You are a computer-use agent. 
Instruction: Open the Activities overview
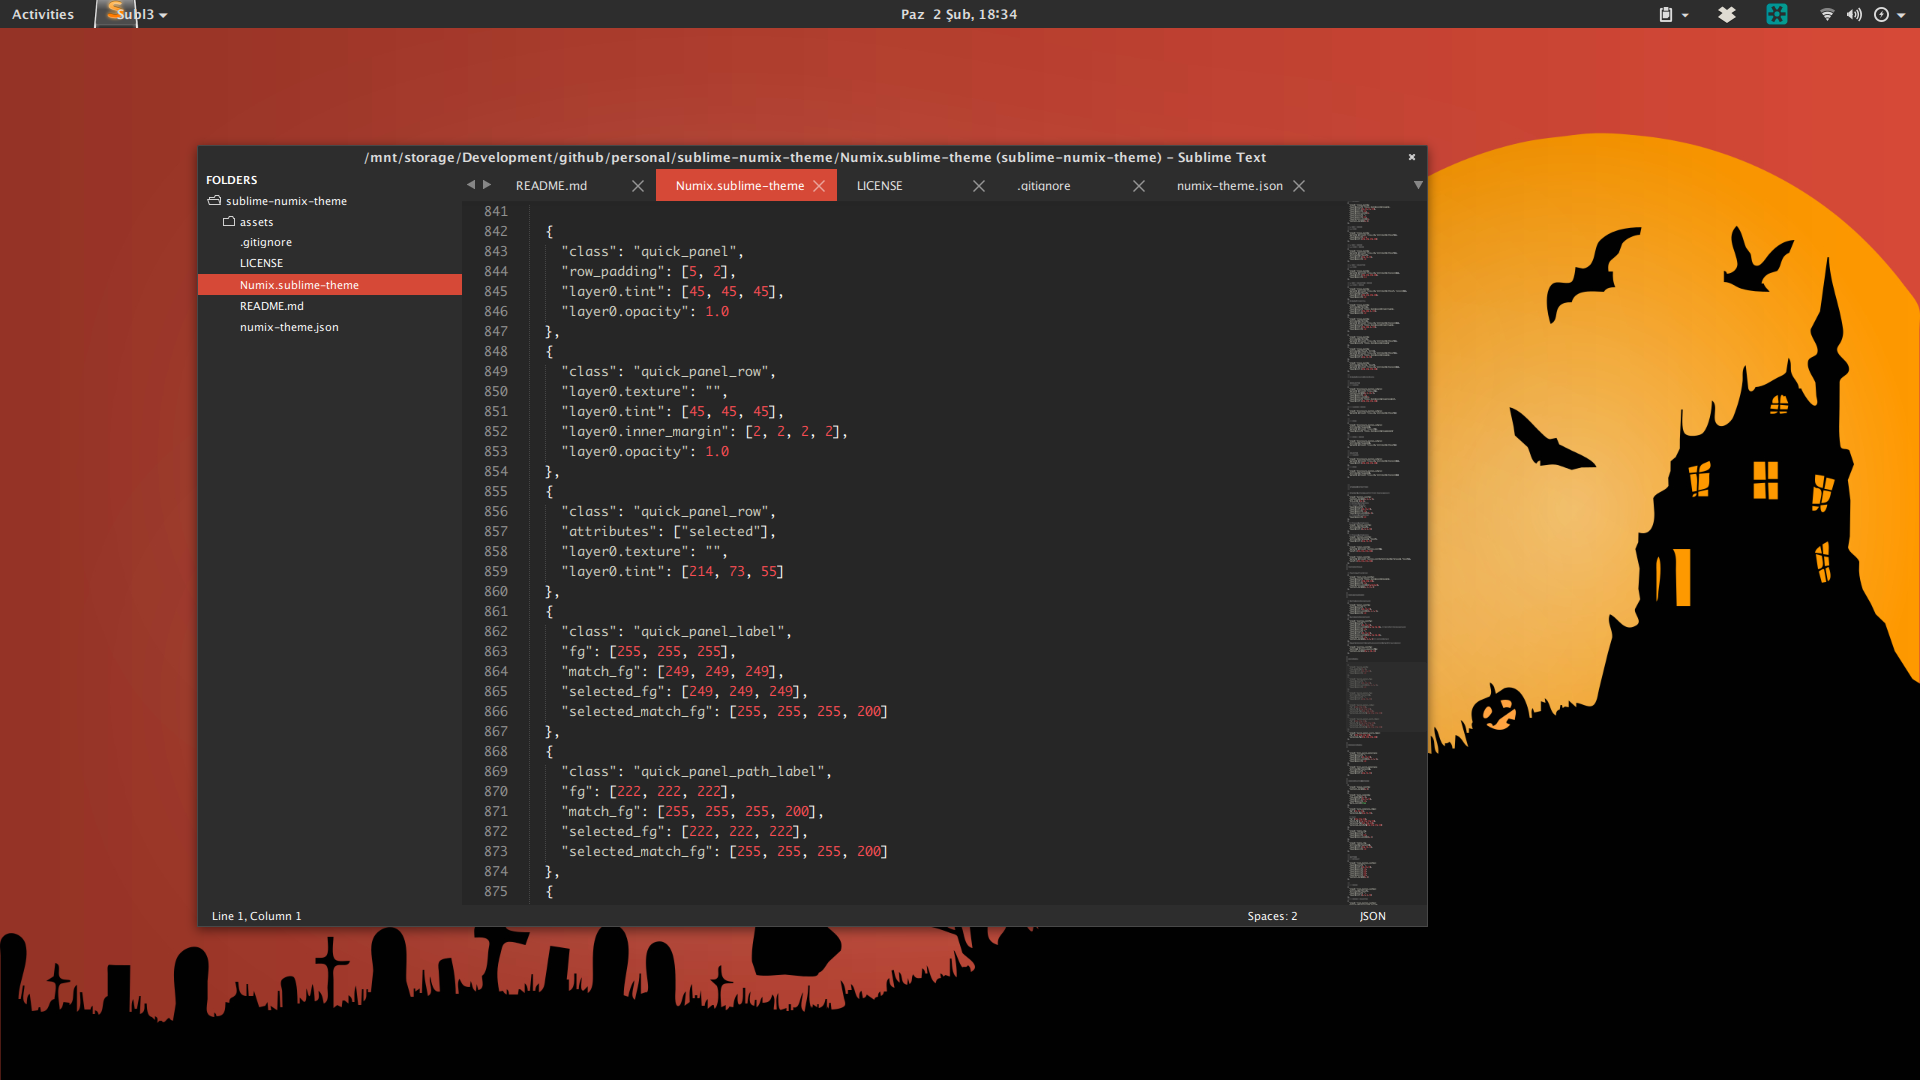coord(43,14)
